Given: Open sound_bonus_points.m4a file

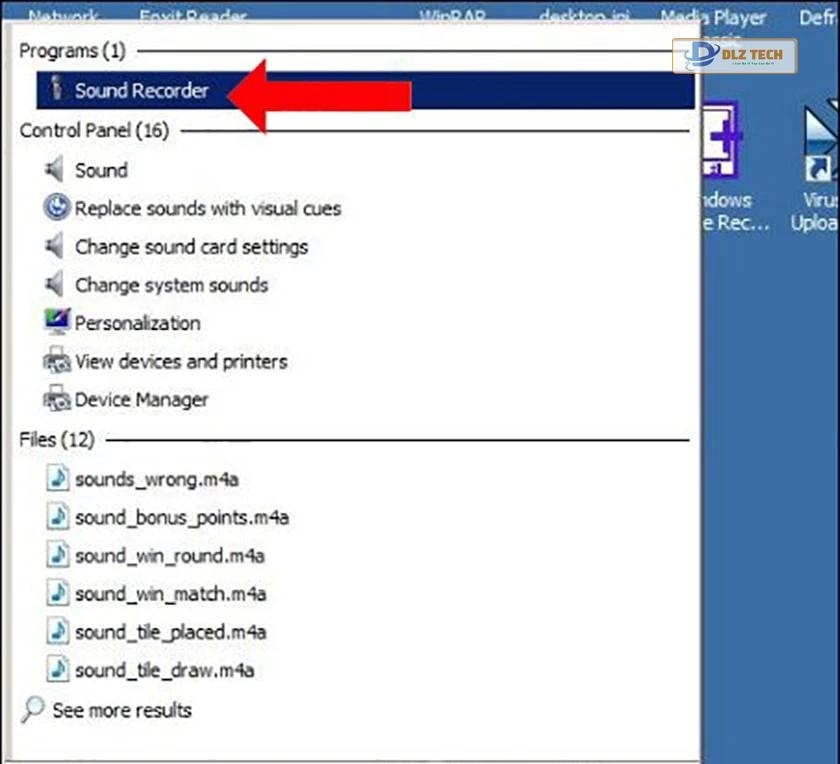Looking at the screenshot, I should coord(182,518).
